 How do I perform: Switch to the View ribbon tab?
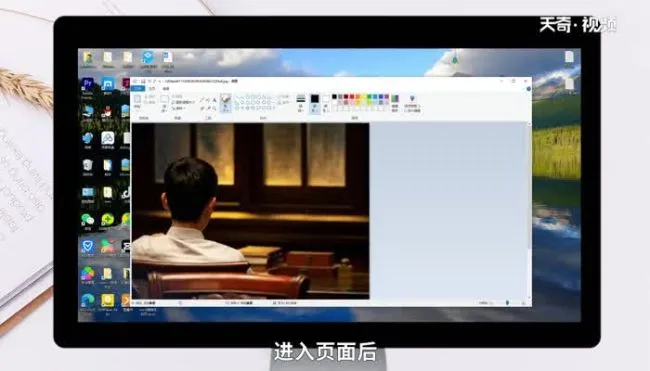pos(166,89)
